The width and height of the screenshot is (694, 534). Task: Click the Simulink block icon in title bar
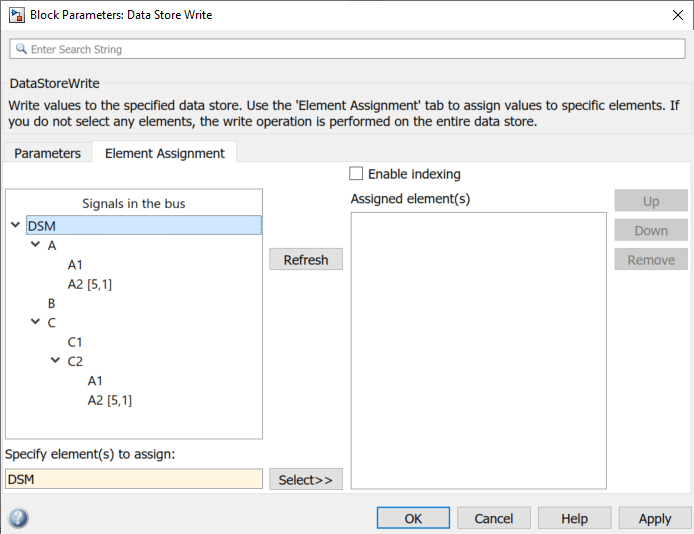click(x=17, y=15)
